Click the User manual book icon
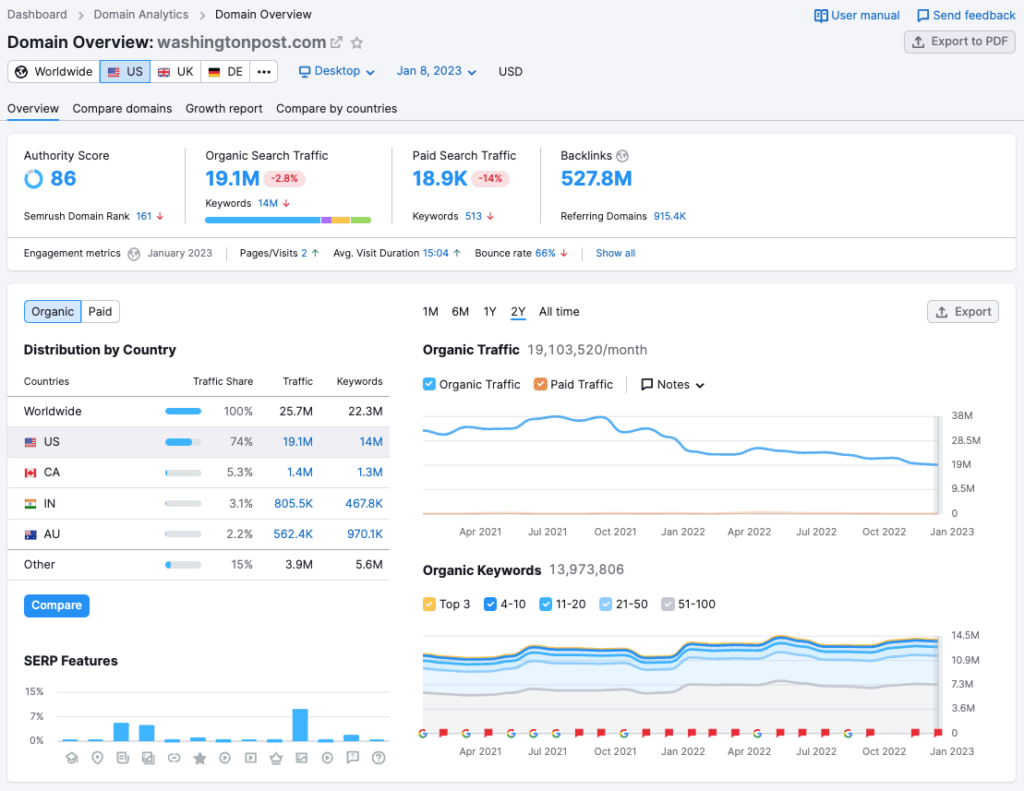Image resolution: width=1024 pixels, height=791 pixels. coord(820,16)
